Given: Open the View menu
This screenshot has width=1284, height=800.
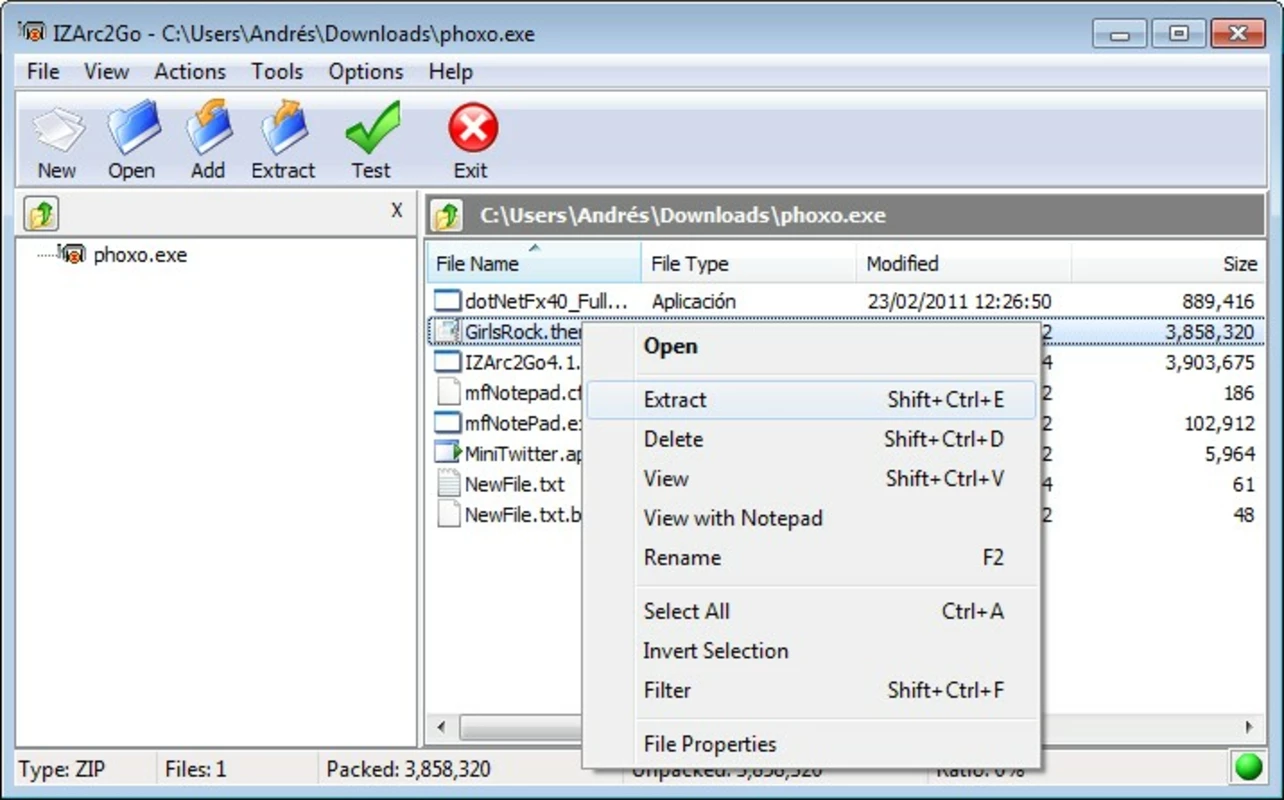Looking at the screenshot, I should coord(106,72).
